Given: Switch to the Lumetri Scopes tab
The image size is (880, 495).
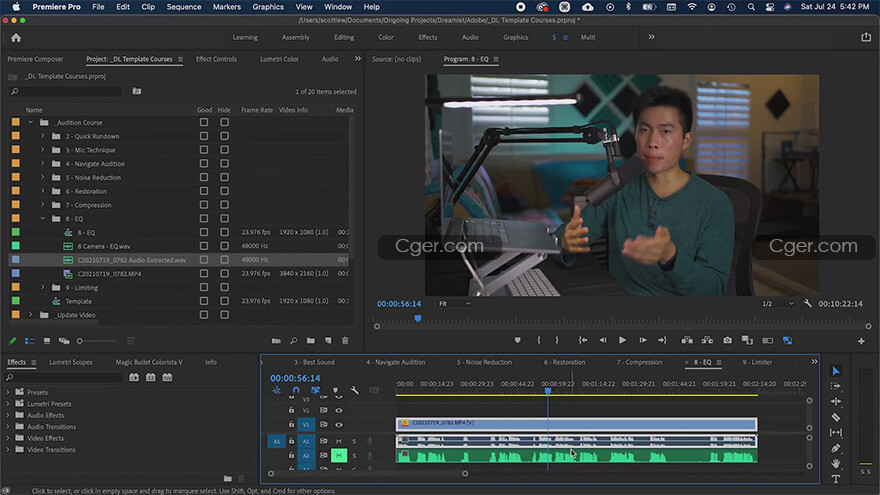Looking at the screenshot, I should pyautogui.click(x=71, y=362).
